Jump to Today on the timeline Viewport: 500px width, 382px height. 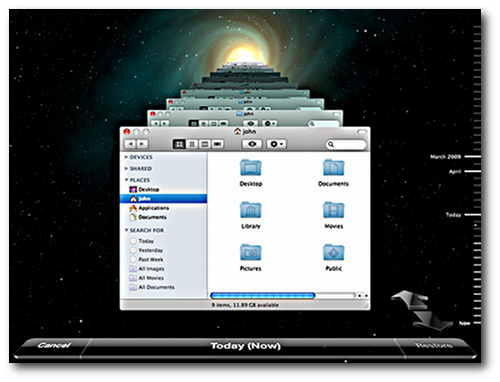453,215
